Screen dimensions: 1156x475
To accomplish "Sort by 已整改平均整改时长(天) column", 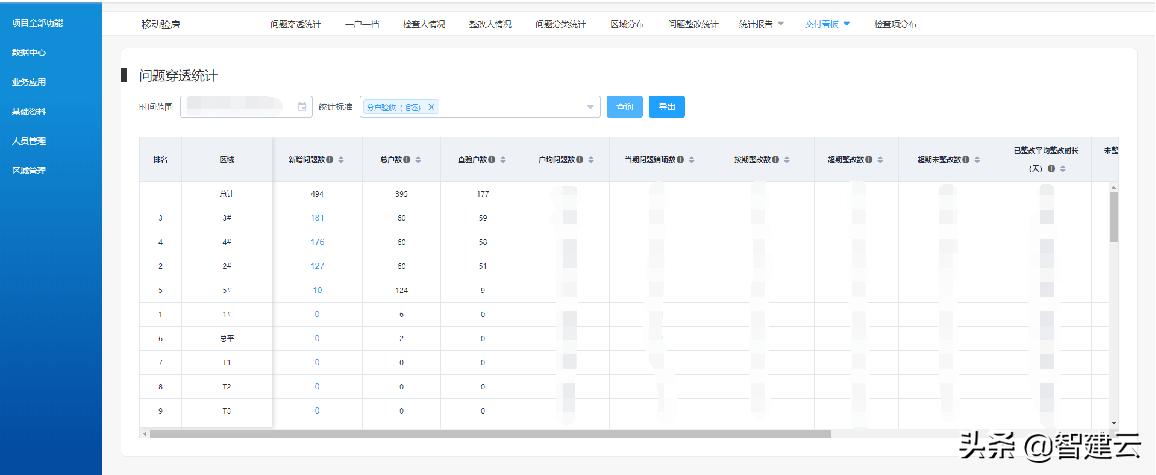I will [1062, 169].
